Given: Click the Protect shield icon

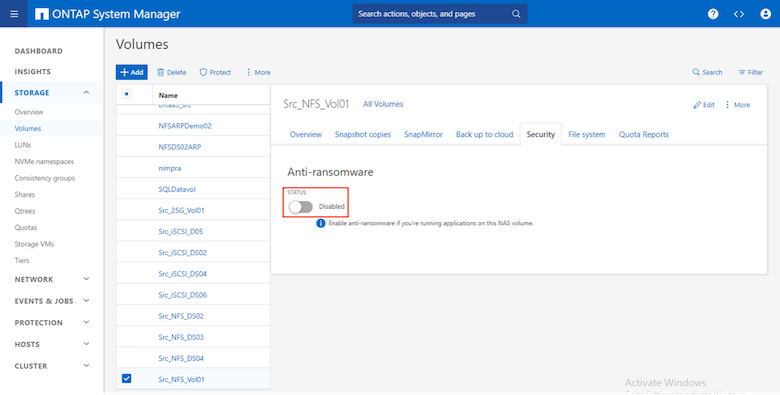Looking at the screenshot, I should [x=203, y=72].
